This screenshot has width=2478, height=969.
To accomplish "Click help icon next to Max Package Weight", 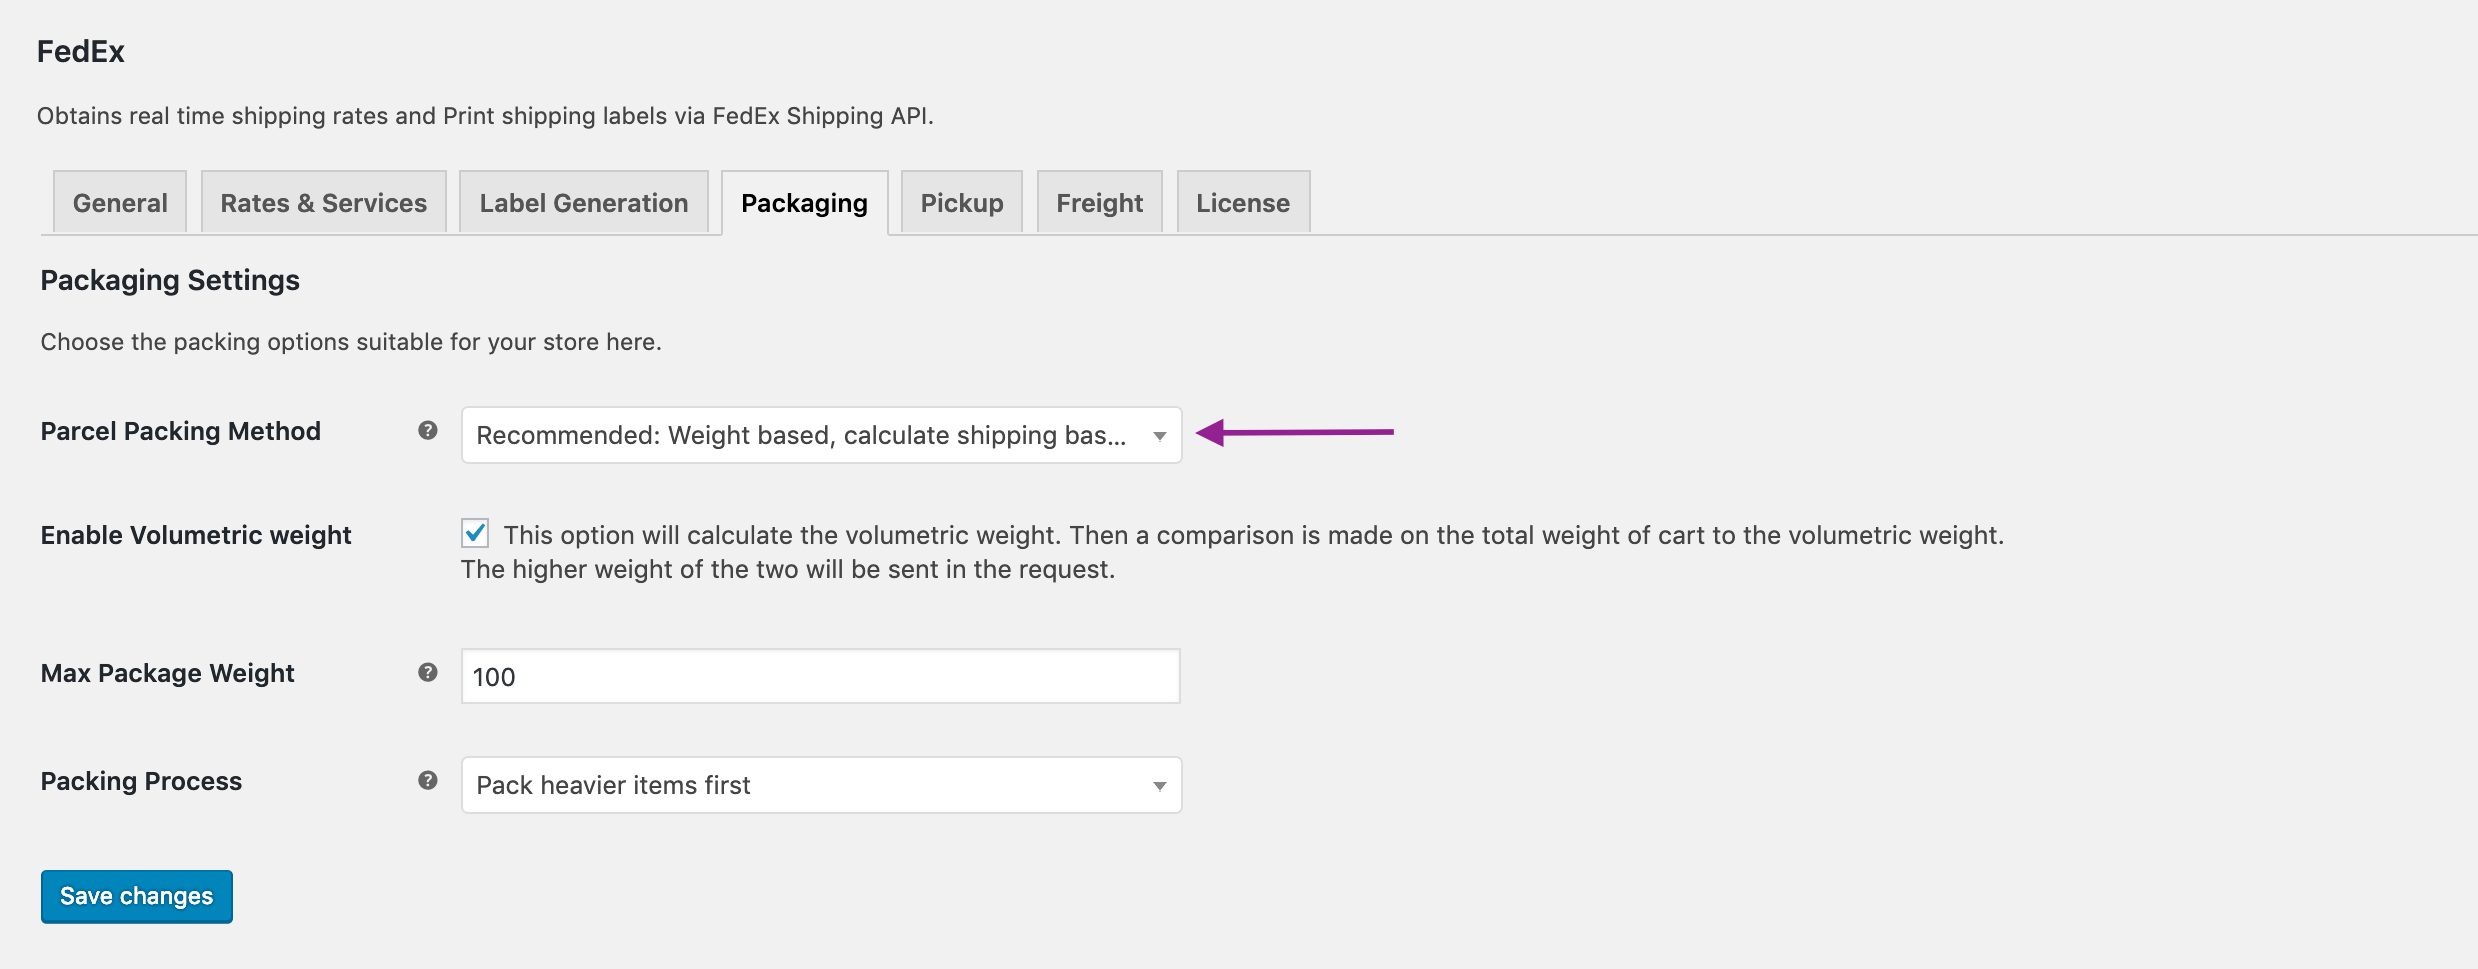I will coord(428,673).
